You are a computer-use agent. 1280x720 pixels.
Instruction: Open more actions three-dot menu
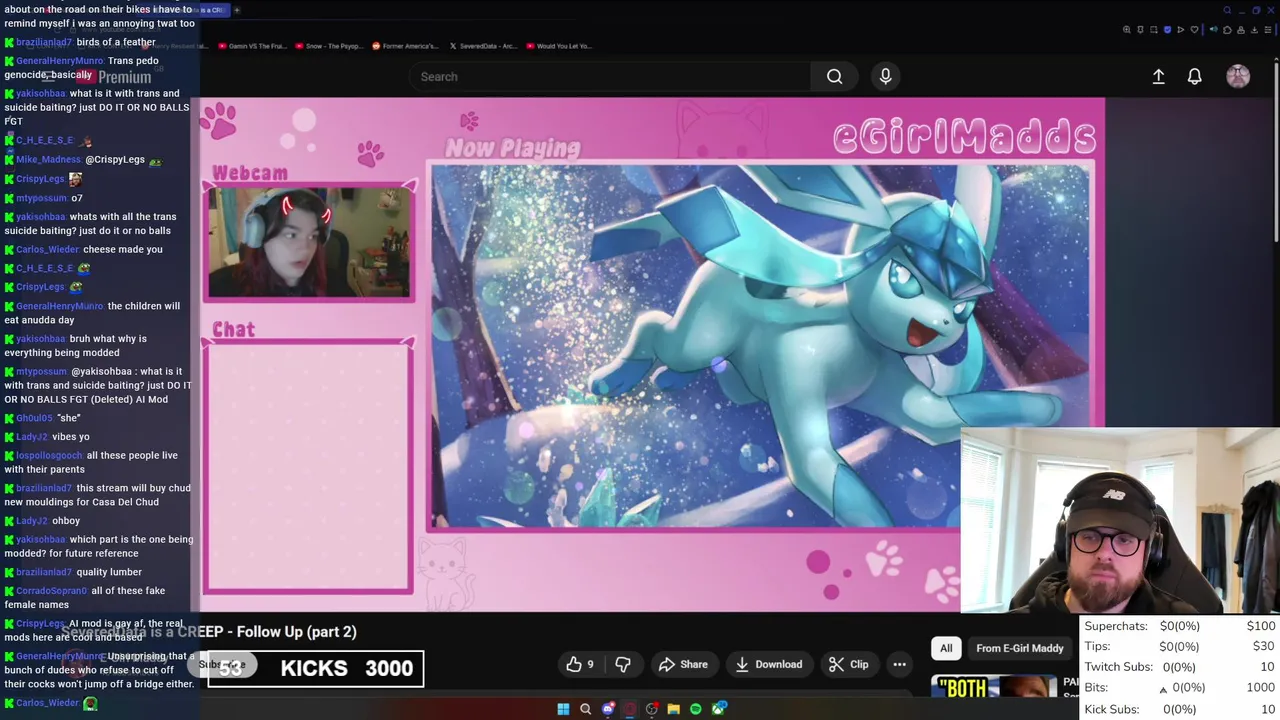pyautogui.click(x=899, y=664)
